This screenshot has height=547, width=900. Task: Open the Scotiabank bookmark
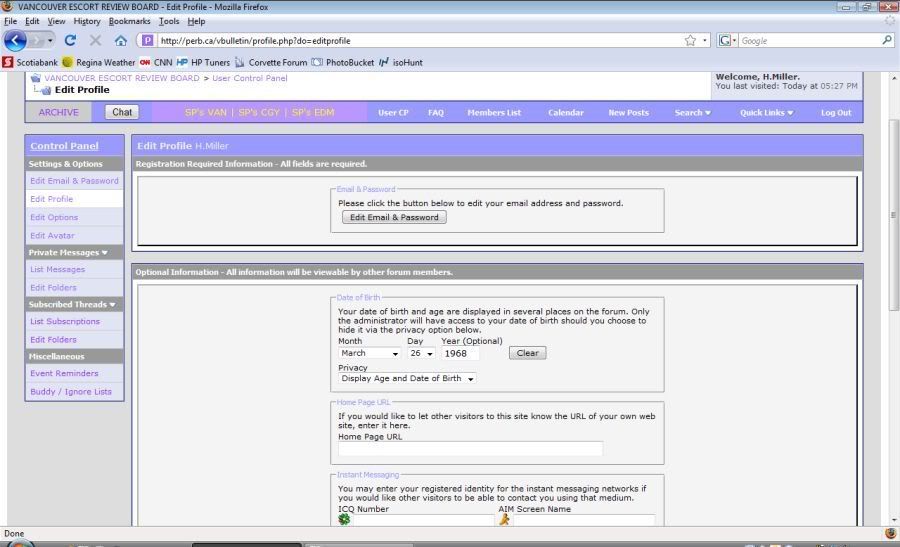point(30,62)
